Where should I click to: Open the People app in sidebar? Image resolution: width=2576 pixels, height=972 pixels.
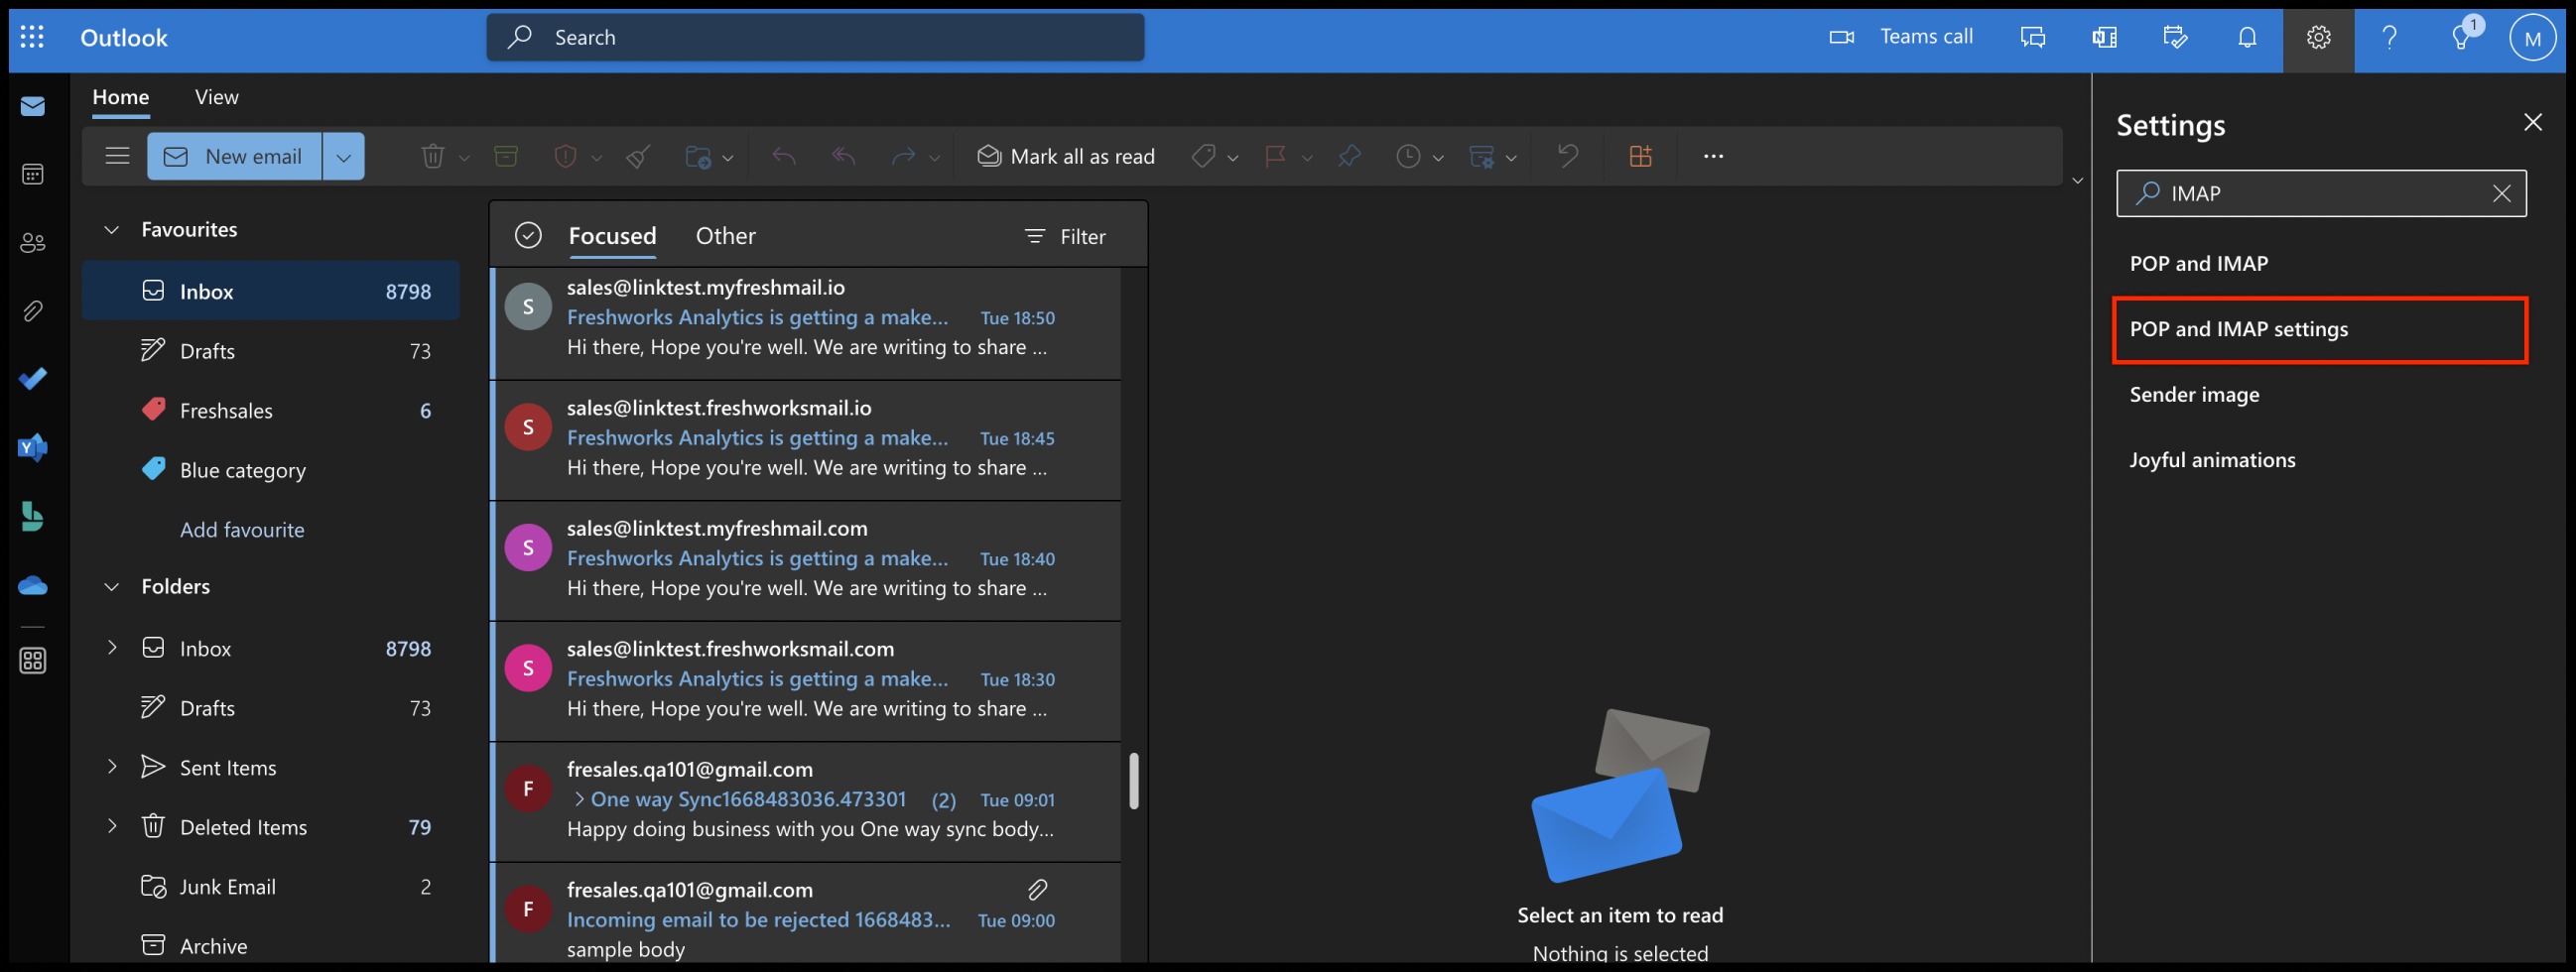[x=33, y=243]
